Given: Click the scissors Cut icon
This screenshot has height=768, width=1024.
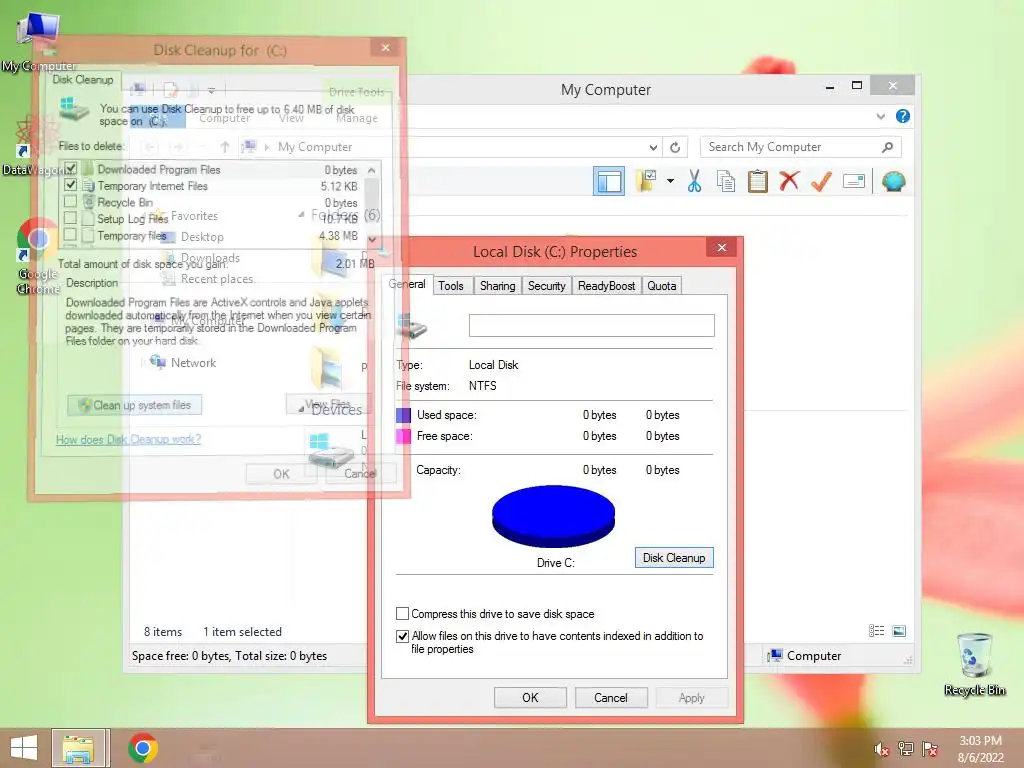Looking at the screenshot, I should (x=694, y=181).
